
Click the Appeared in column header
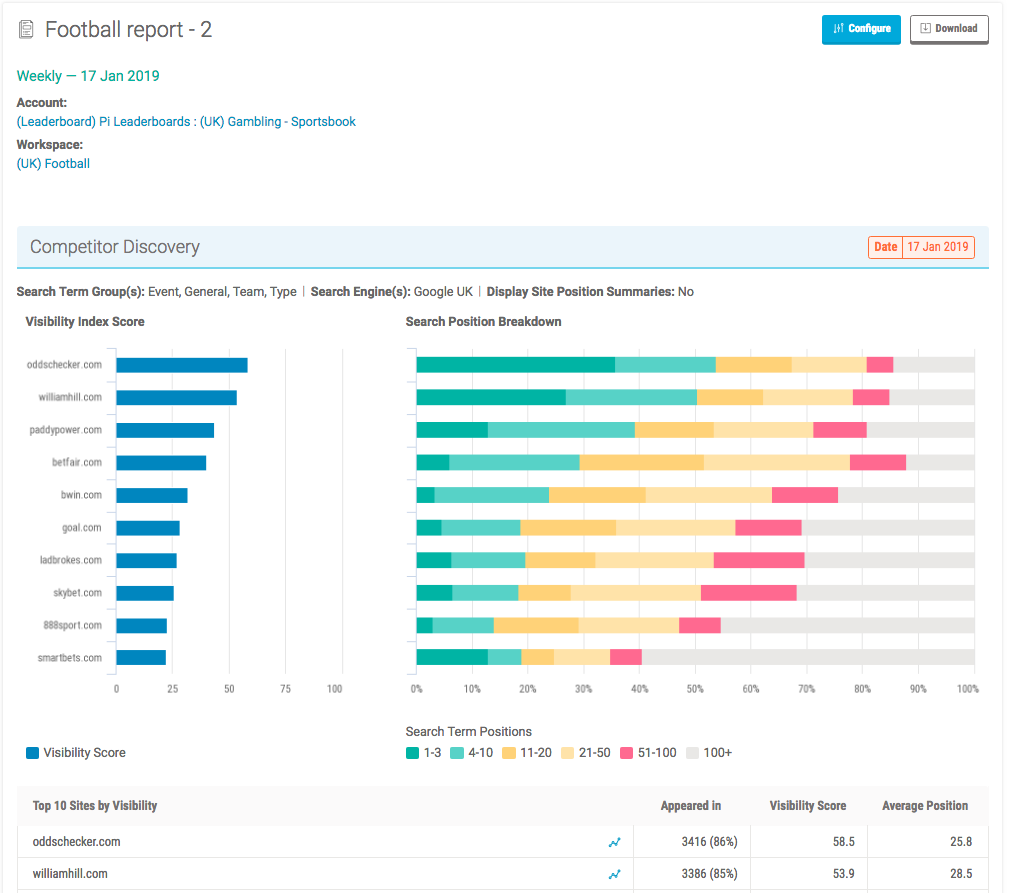click(691, 806)
